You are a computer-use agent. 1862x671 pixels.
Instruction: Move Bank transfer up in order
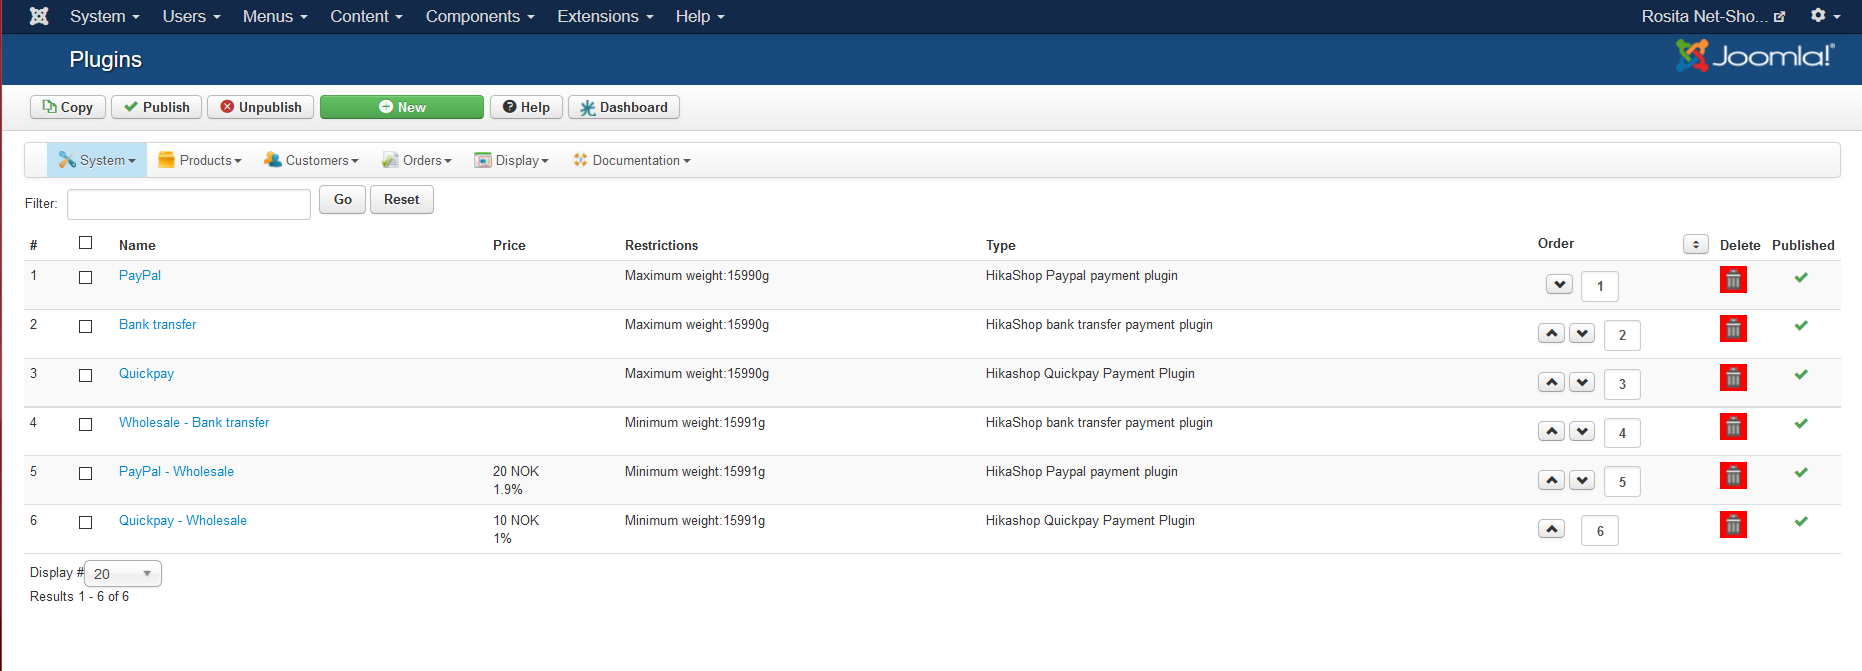tap(1551, 333)
